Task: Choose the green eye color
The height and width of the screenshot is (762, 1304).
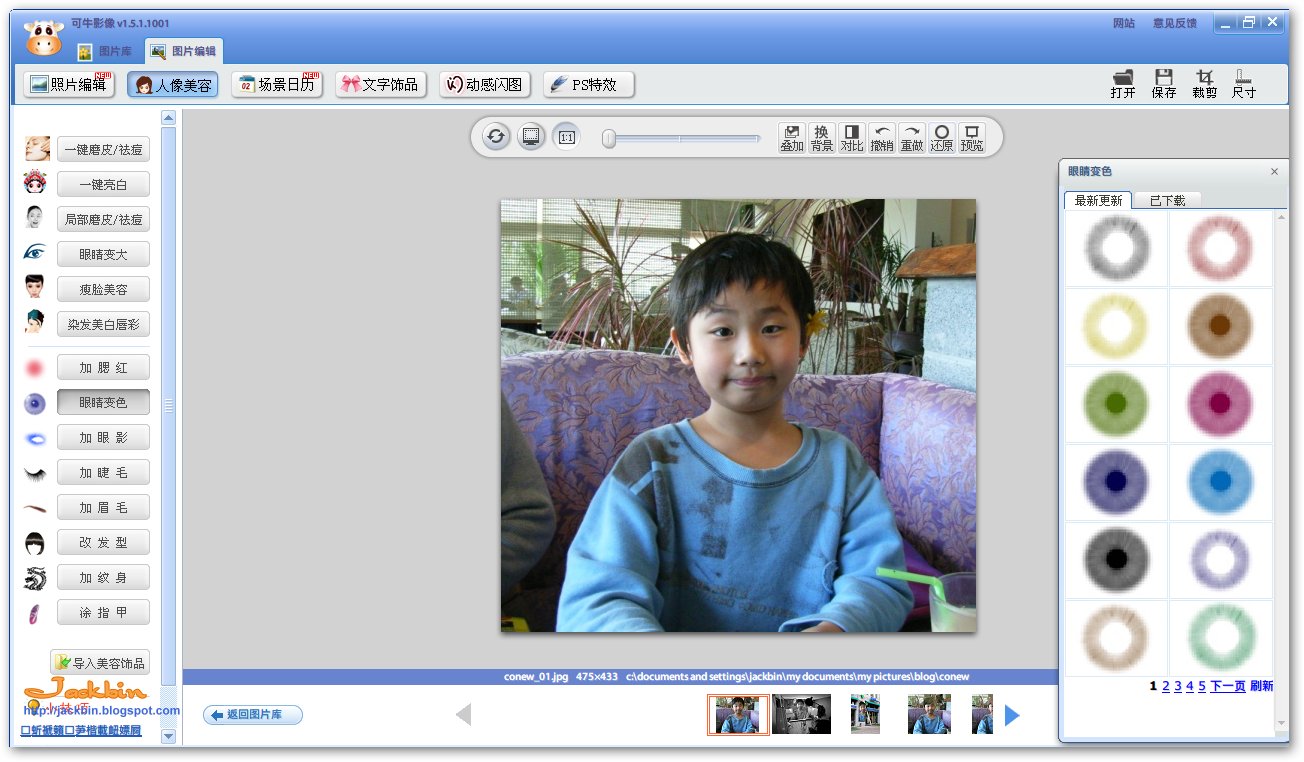Action: 1117,404
